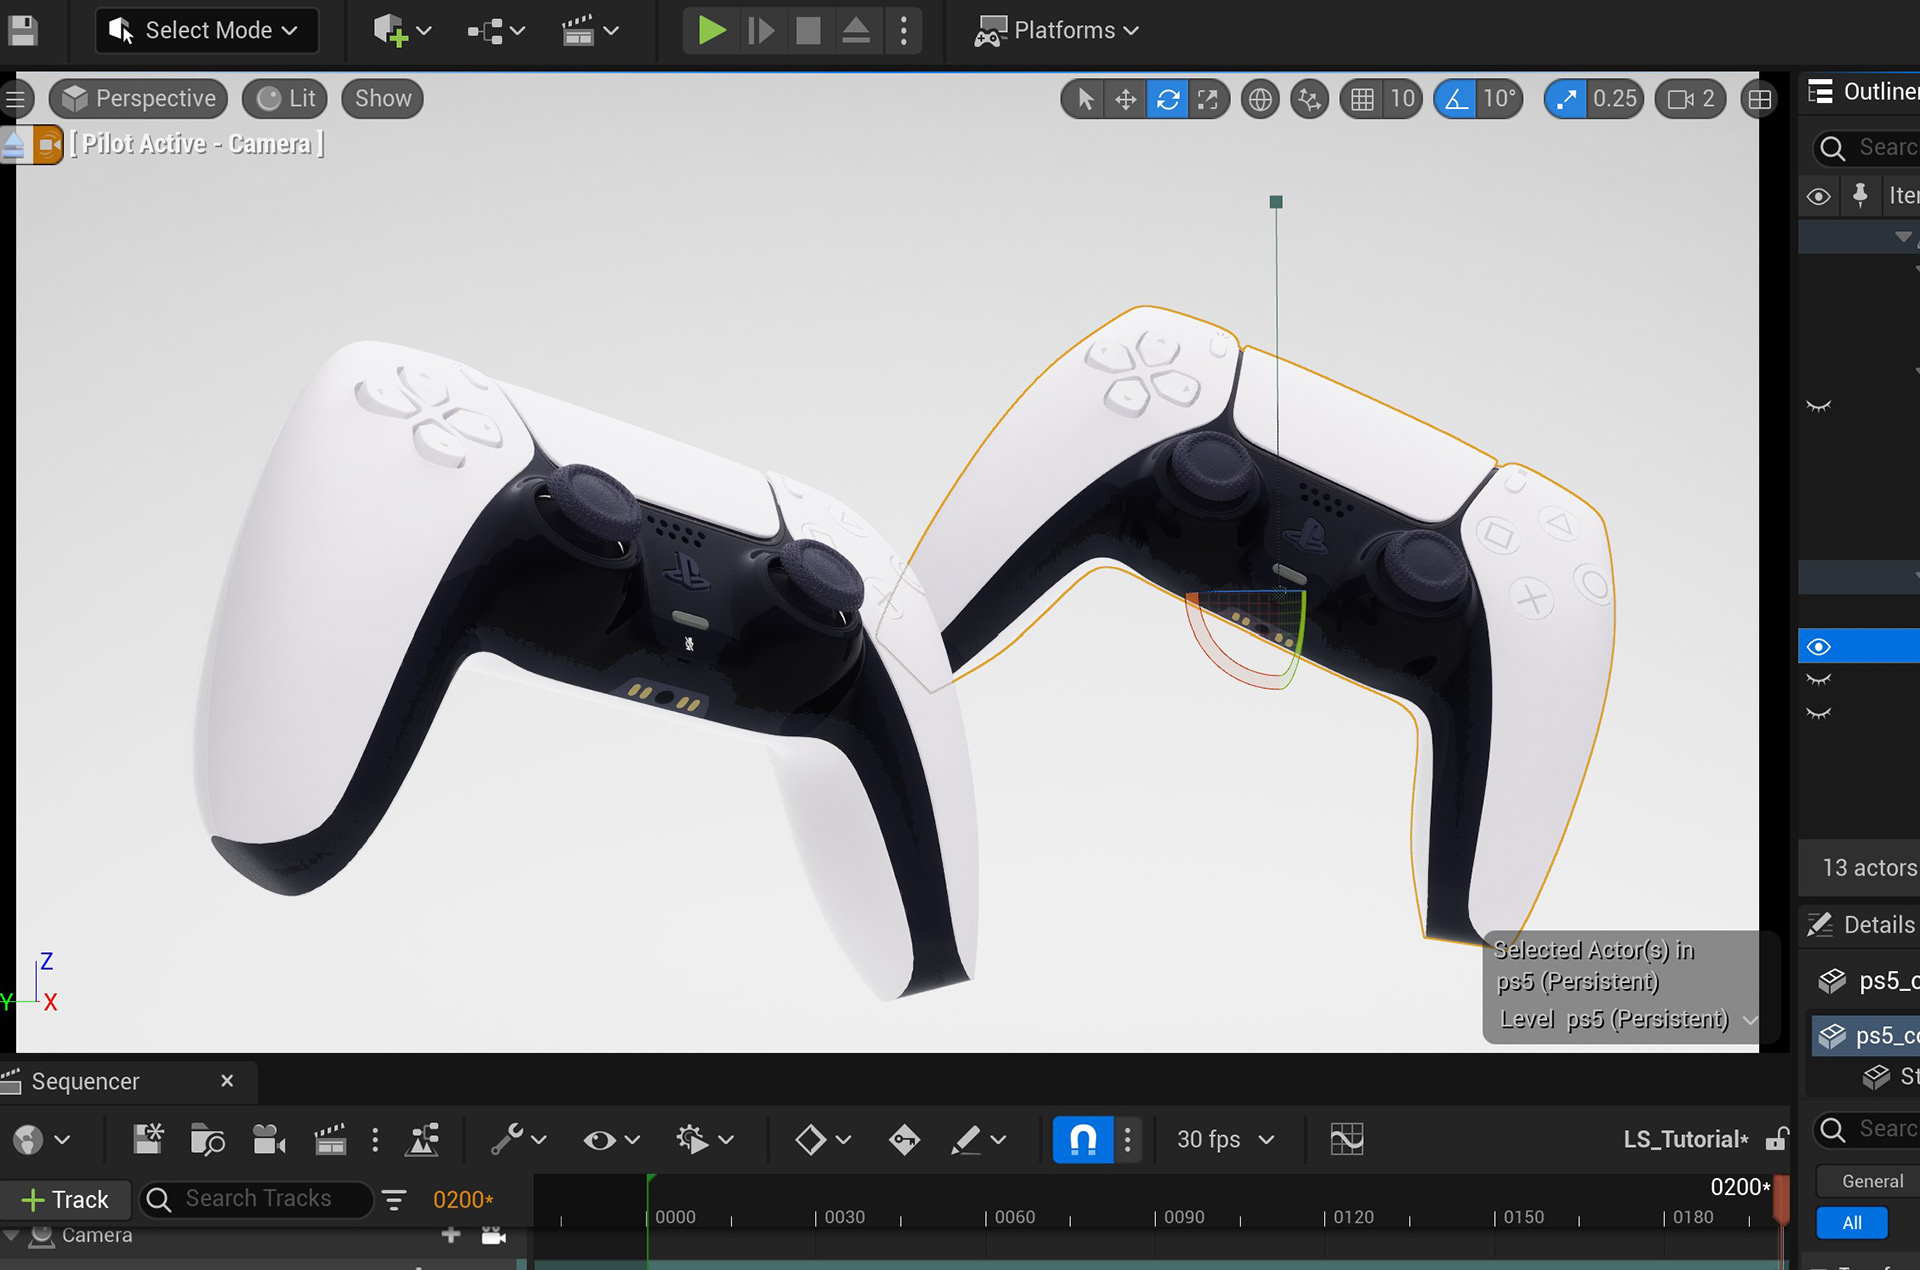Click the Sequencer camera cut icon

(268, 1139)
